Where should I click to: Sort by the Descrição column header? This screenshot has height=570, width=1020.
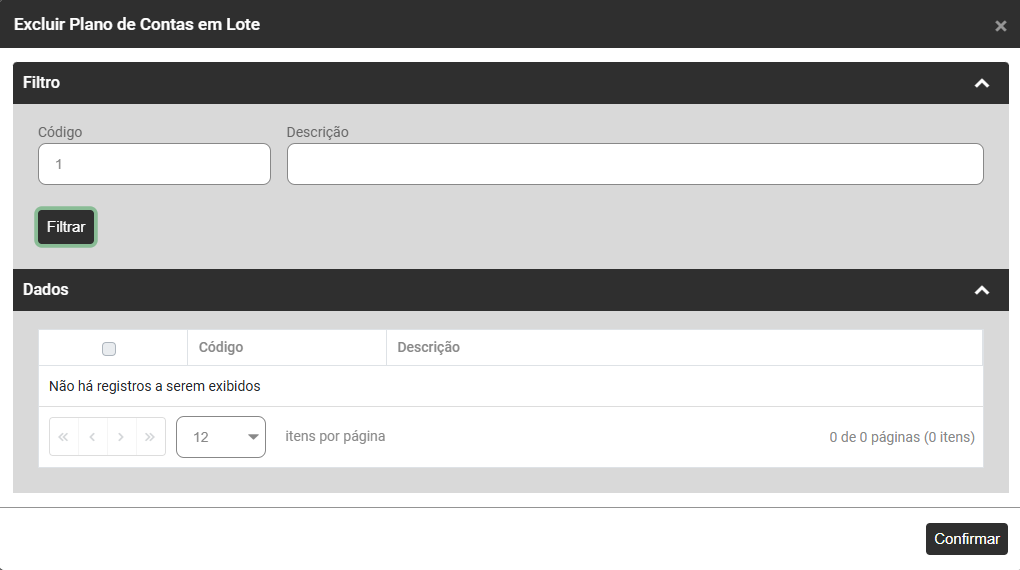(x=428, y=347)
